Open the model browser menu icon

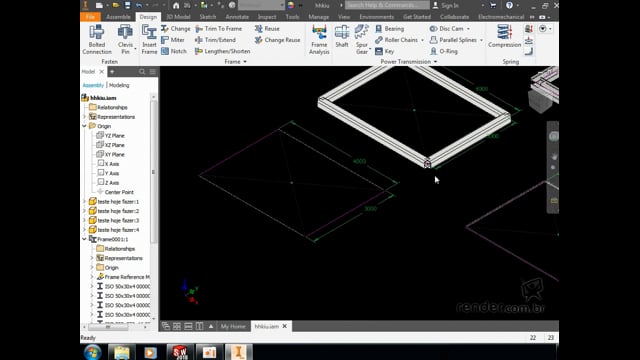click(x=153, y=72)
